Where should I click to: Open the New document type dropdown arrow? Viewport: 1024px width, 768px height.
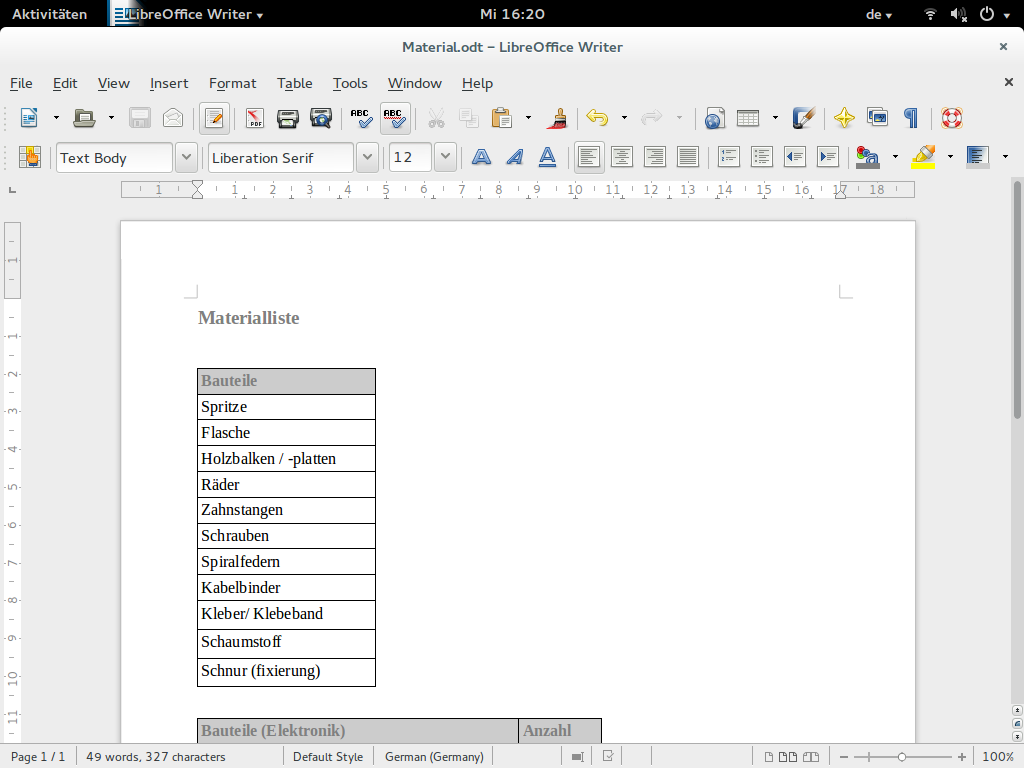coord(56,118)
